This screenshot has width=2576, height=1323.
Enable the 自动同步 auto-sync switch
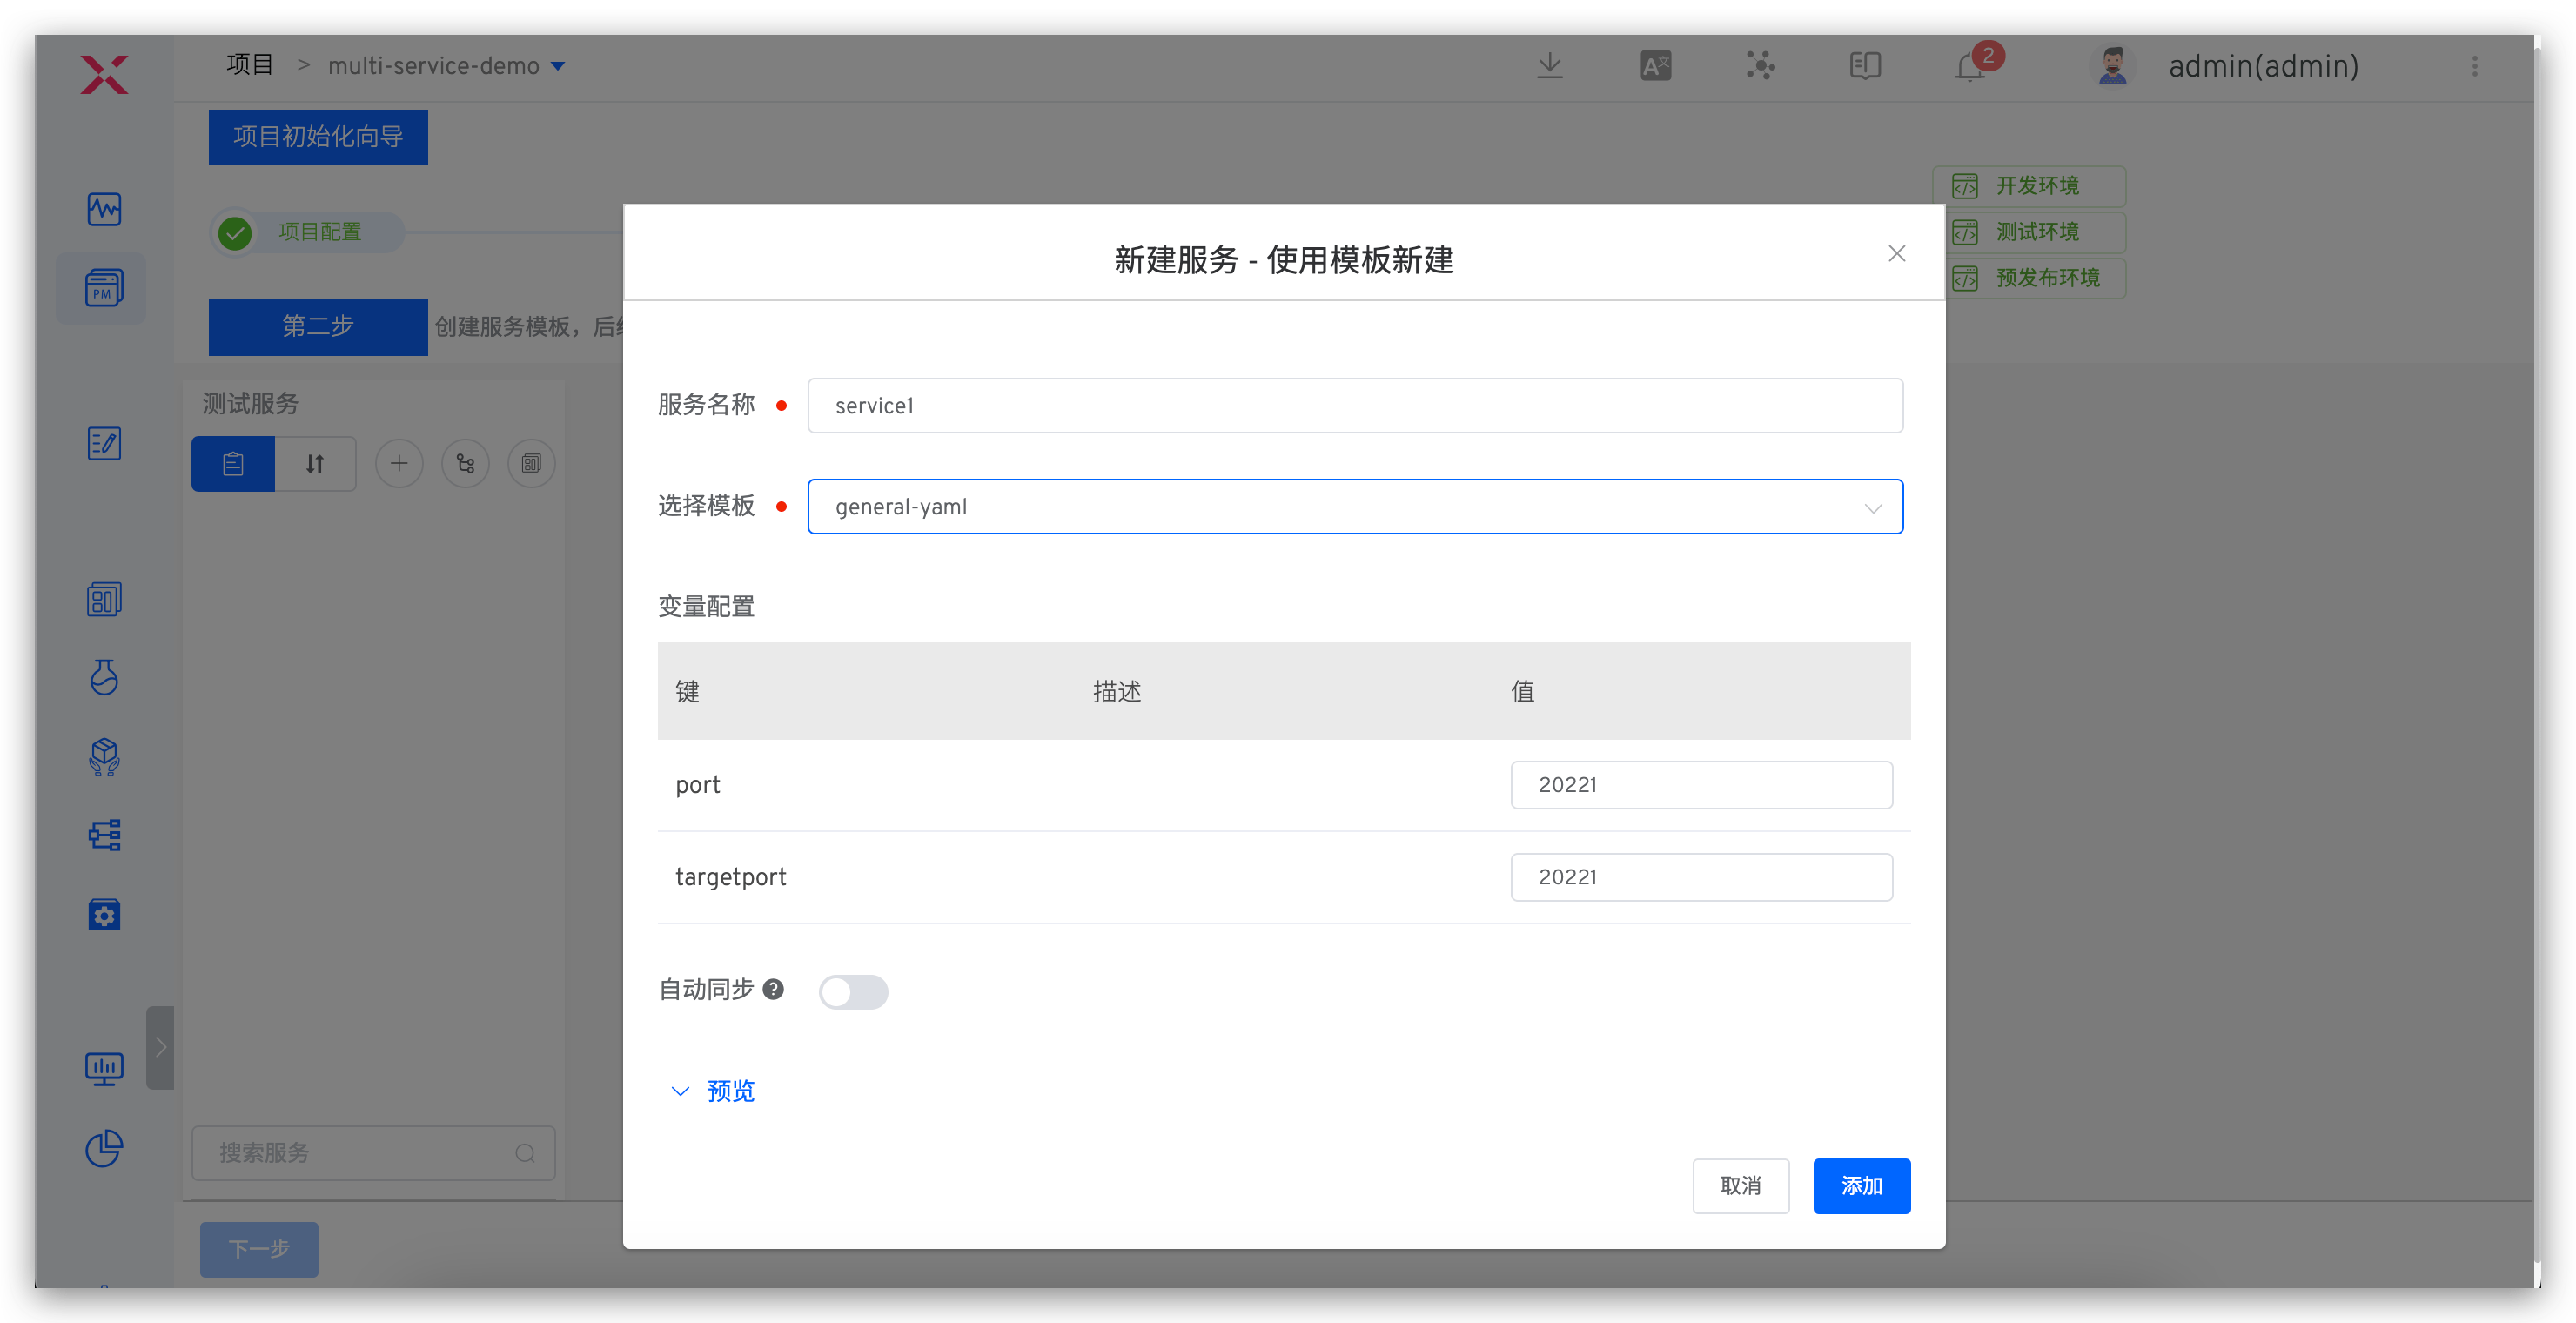point(853,991)
